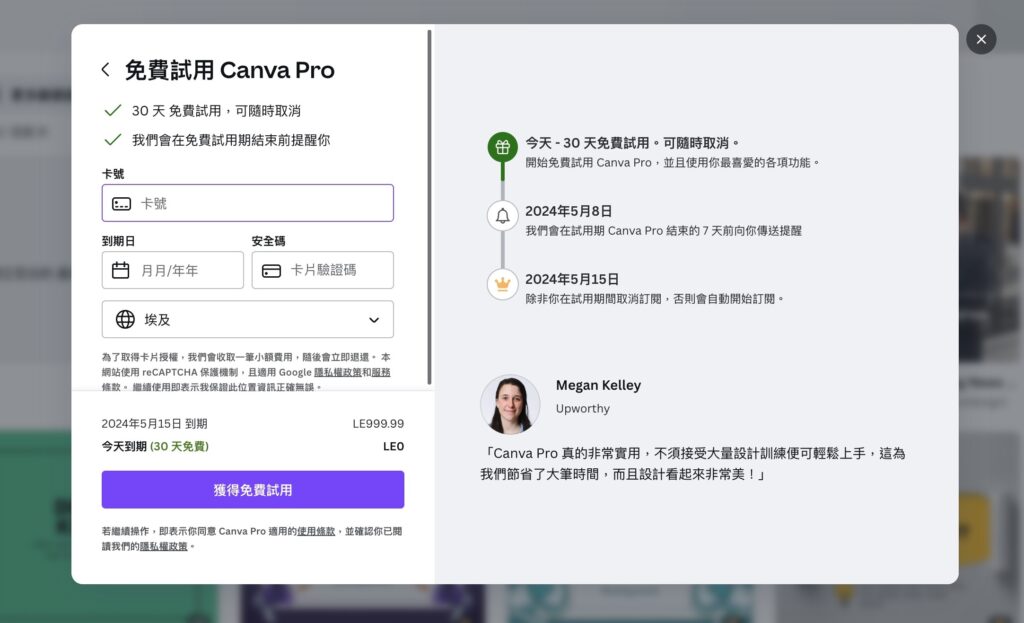This screenshot has width=1024, height=623.
Task: Click the globe icon in the country selector
Action: click(x=124, y=319)
